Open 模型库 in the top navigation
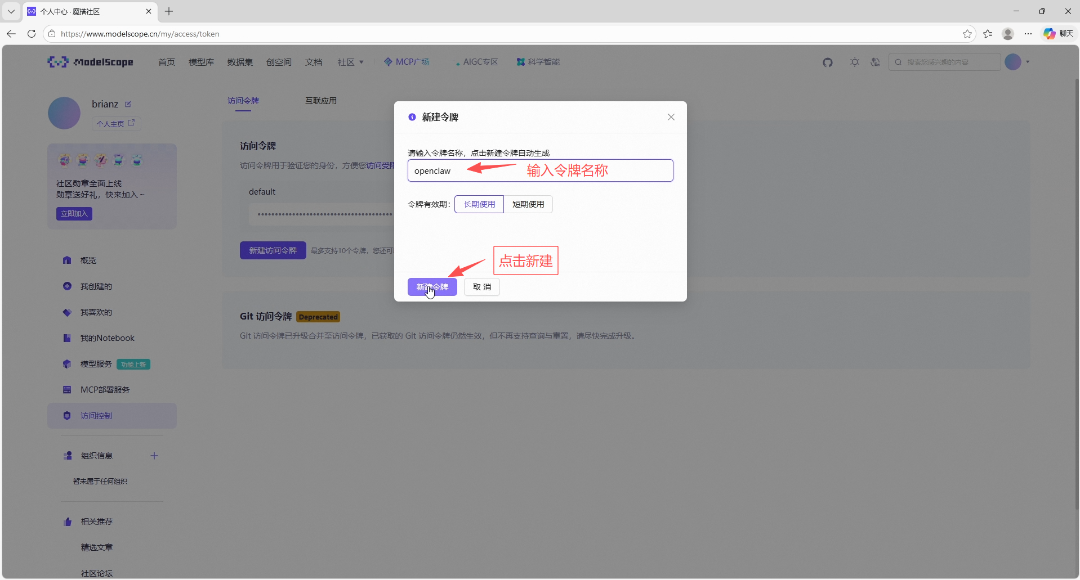This screenshot has height=580, width=1080. (x=201, y=62)
